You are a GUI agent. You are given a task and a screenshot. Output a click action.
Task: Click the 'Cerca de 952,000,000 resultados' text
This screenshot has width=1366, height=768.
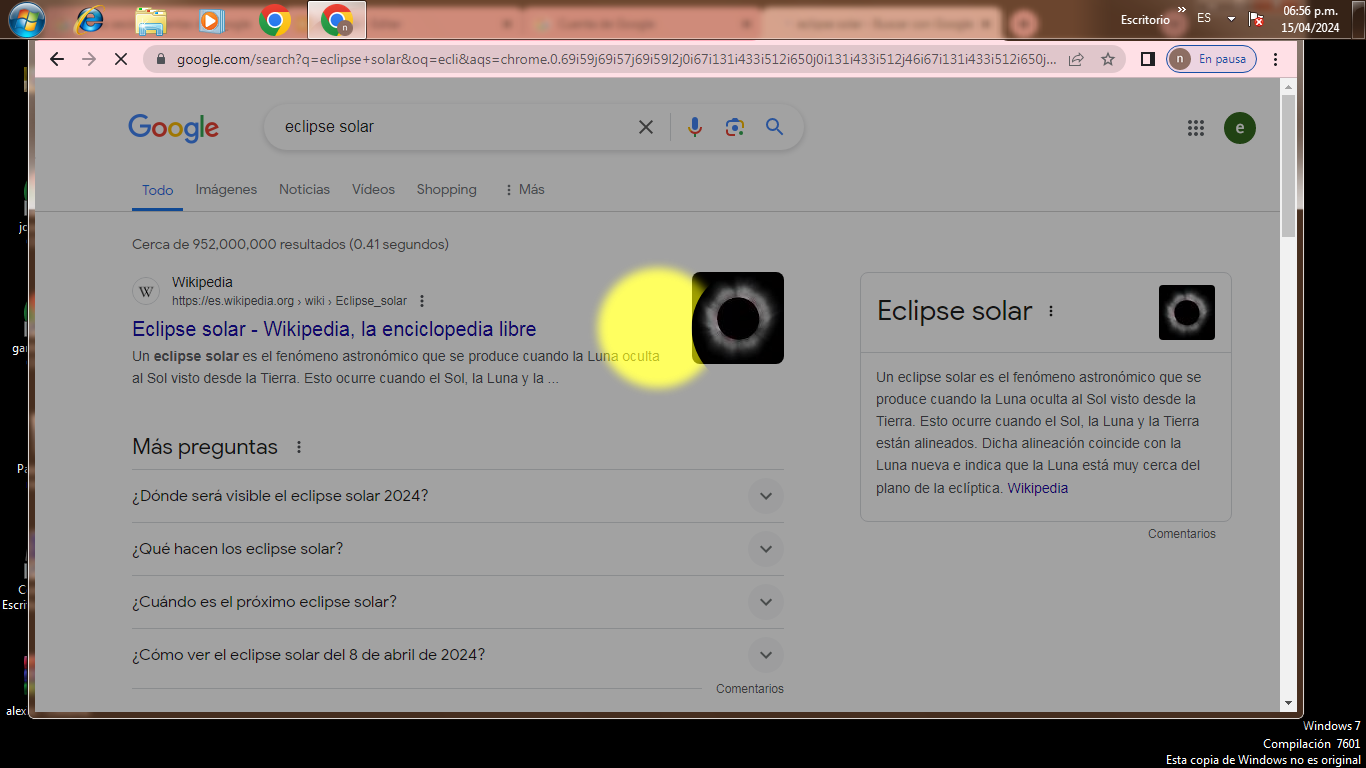click(x=290, y=244)
